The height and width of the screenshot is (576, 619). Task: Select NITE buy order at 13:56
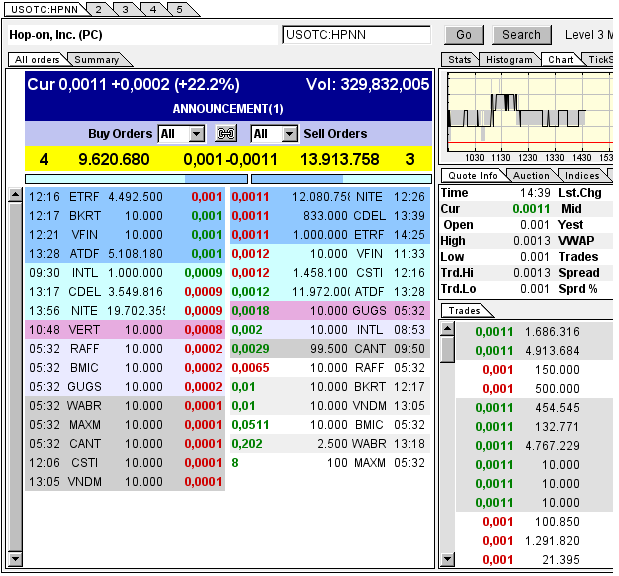click(x=125, y=311)
